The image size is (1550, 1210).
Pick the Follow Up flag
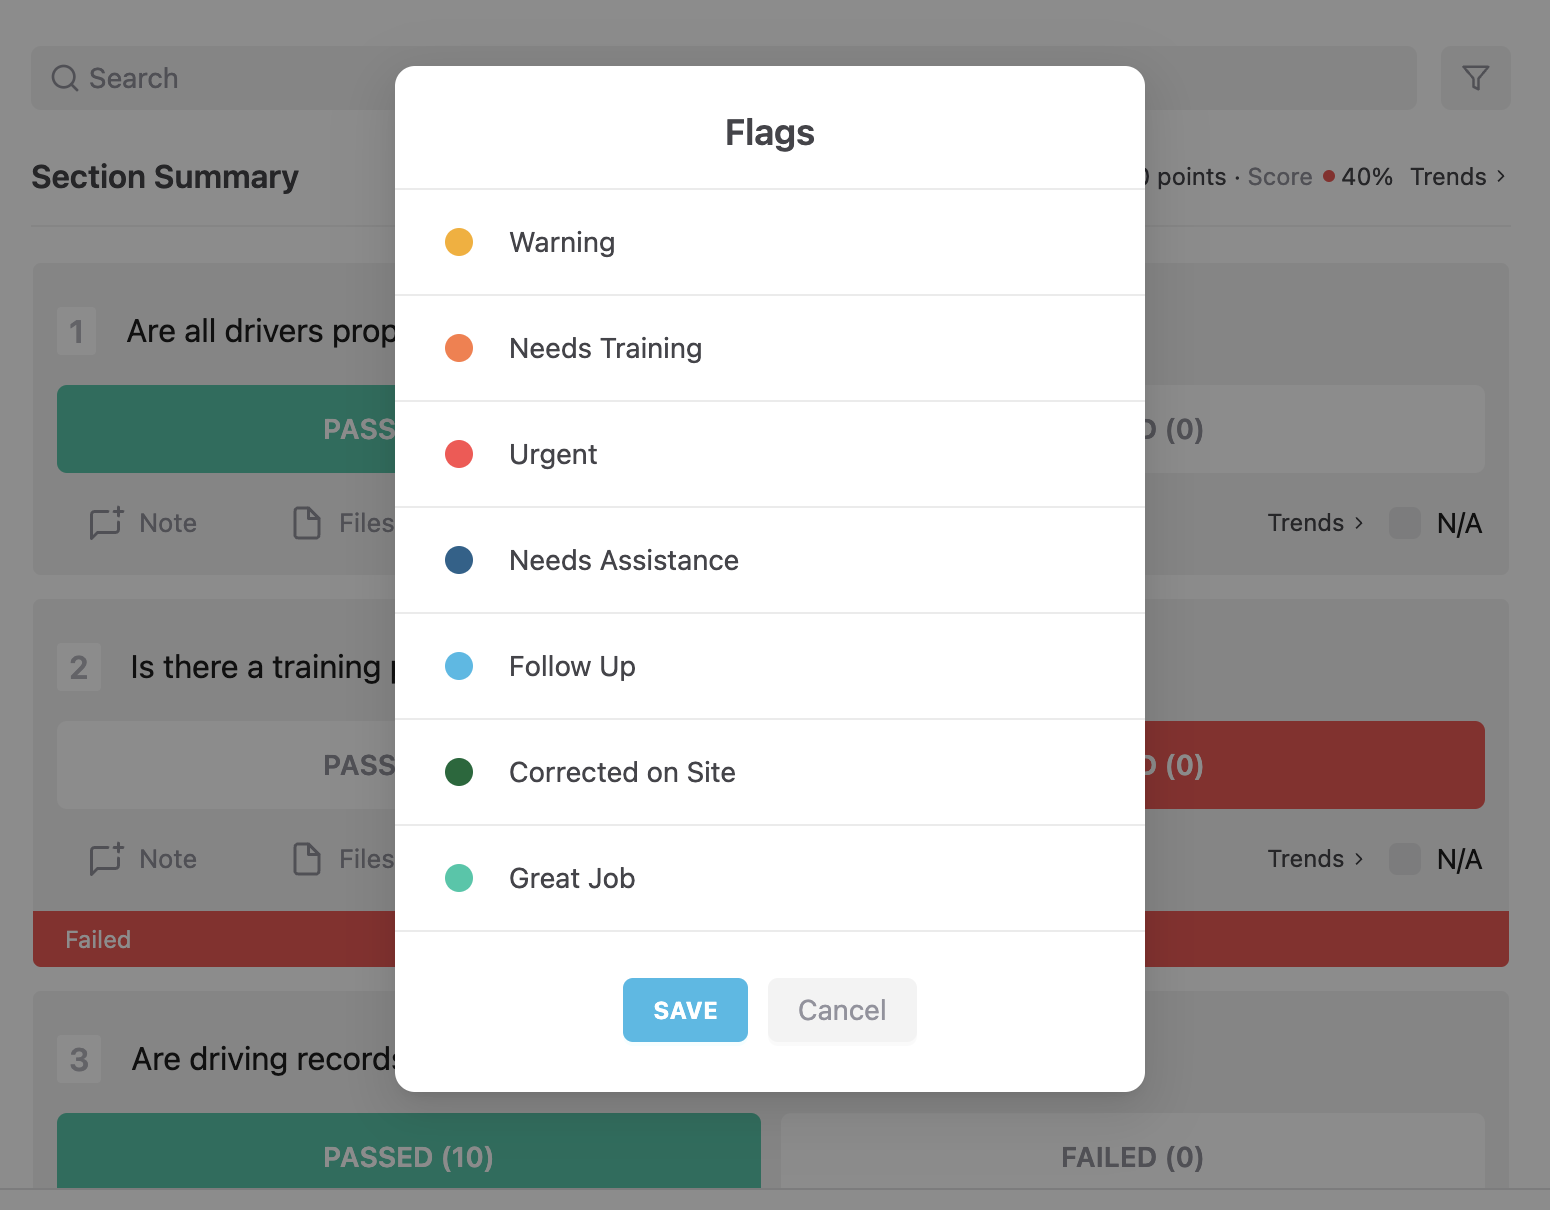point(770,666)
